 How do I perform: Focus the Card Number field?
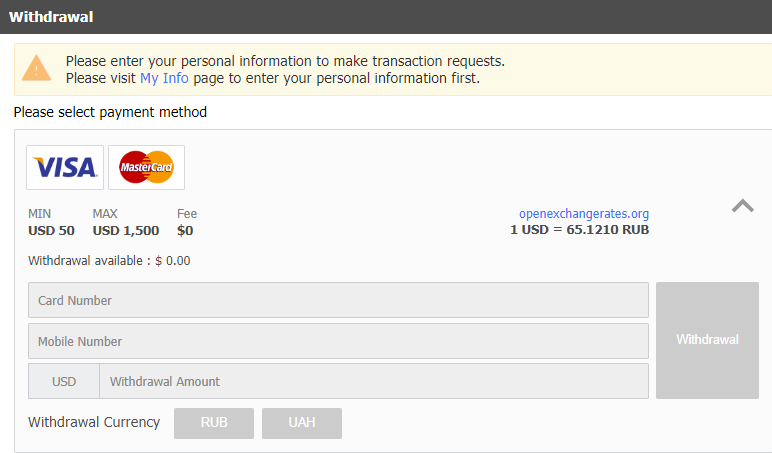[x=338, y=300]
